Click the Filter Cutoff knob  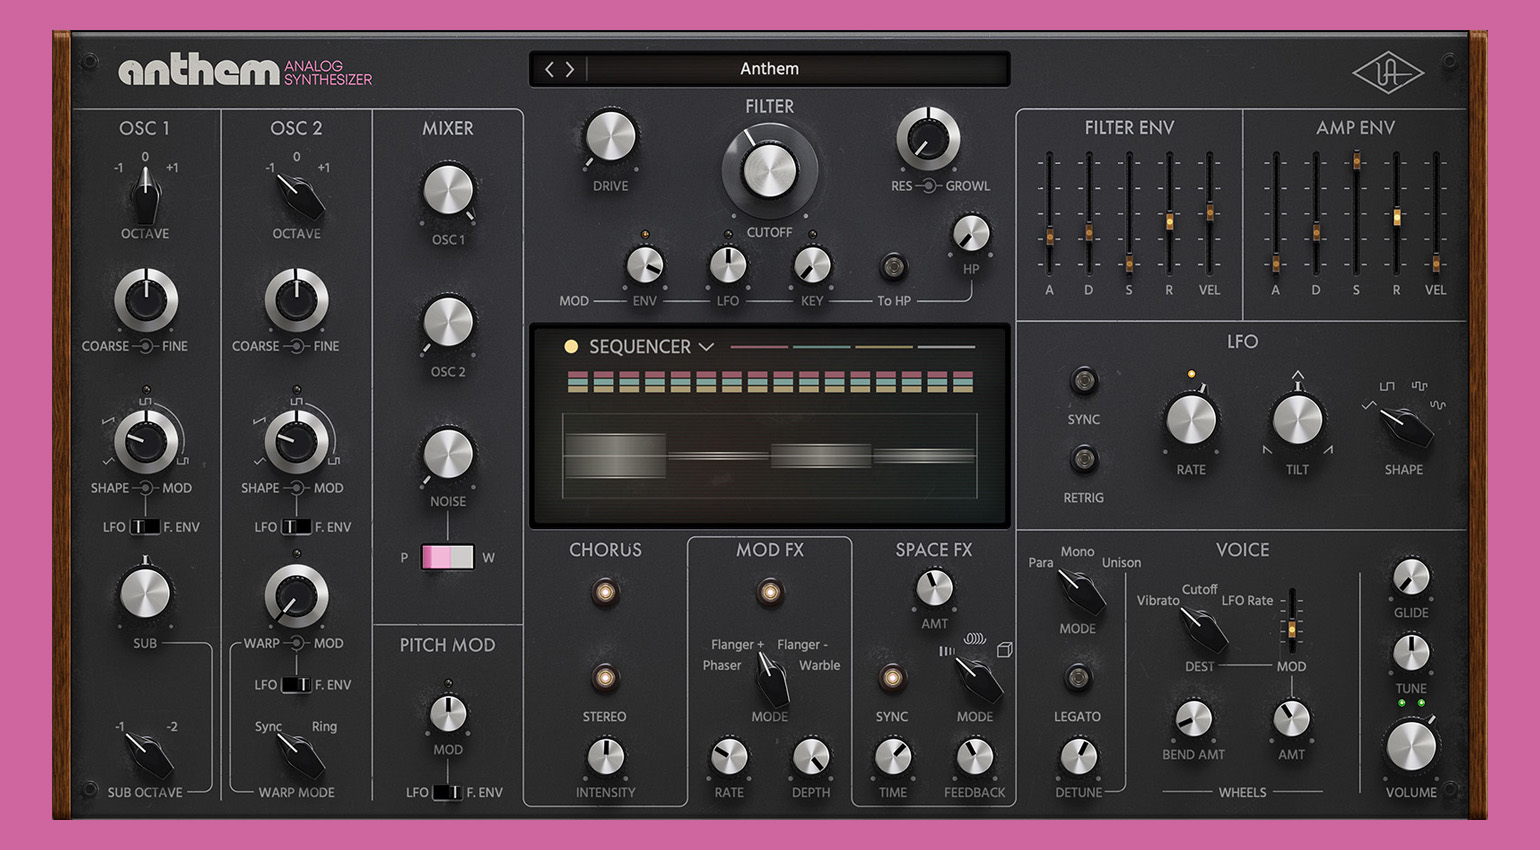[769, 171]
